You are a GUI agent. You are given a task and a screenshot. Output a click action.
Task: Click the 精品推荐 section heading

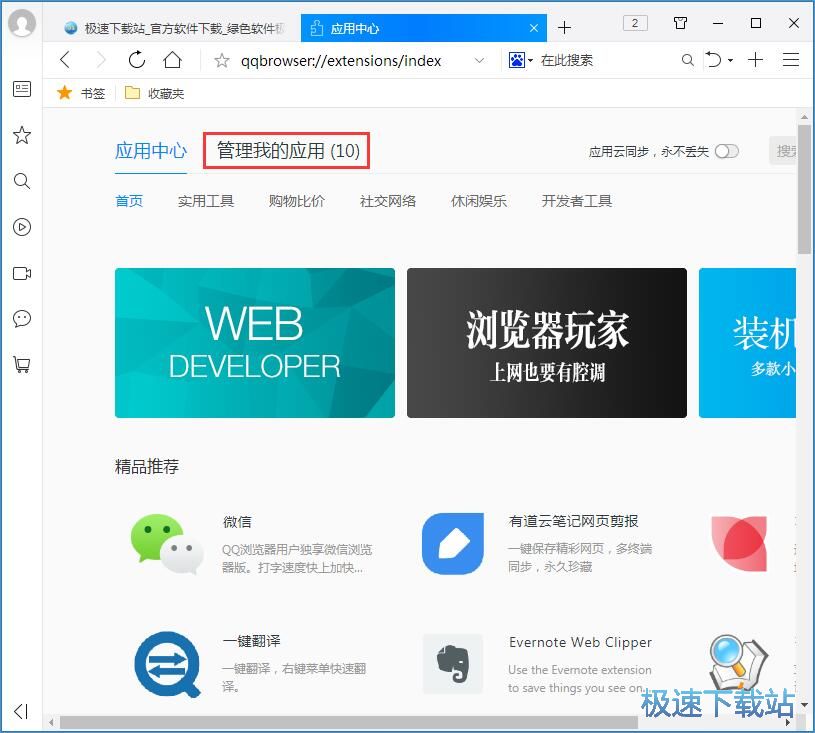pos(147,466)
